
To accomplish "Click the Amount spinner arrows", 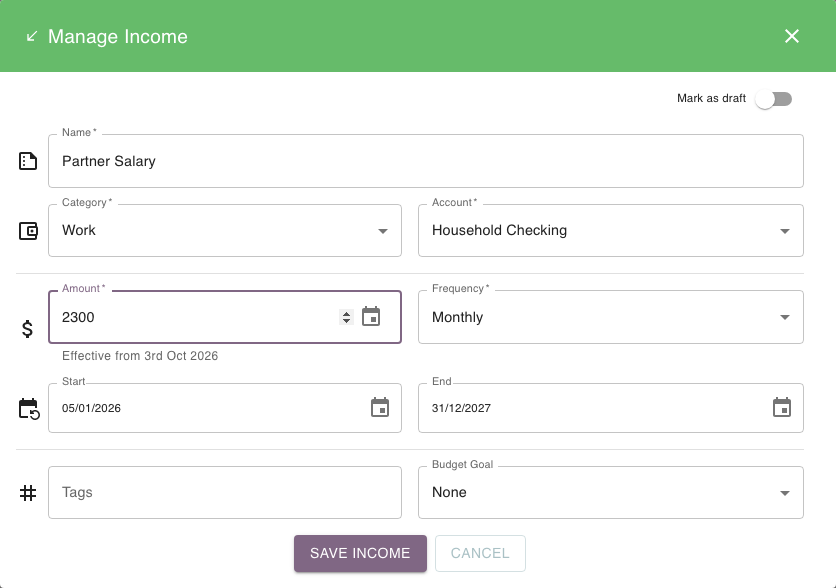I will (347, 317).
